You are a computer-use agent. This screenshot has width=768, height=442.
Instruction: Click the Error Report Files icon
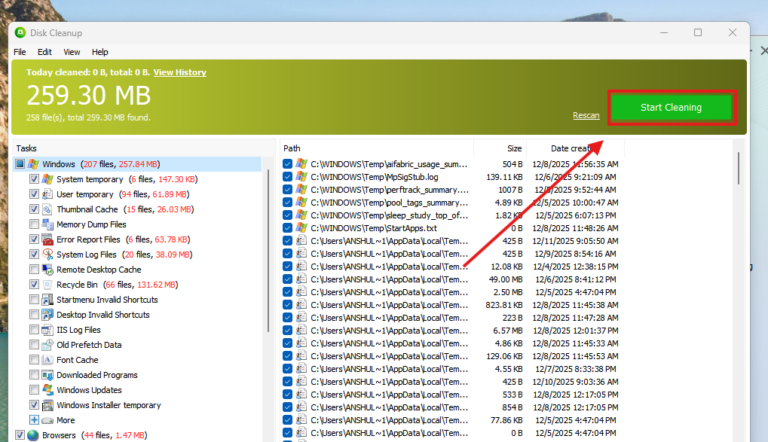48,240
